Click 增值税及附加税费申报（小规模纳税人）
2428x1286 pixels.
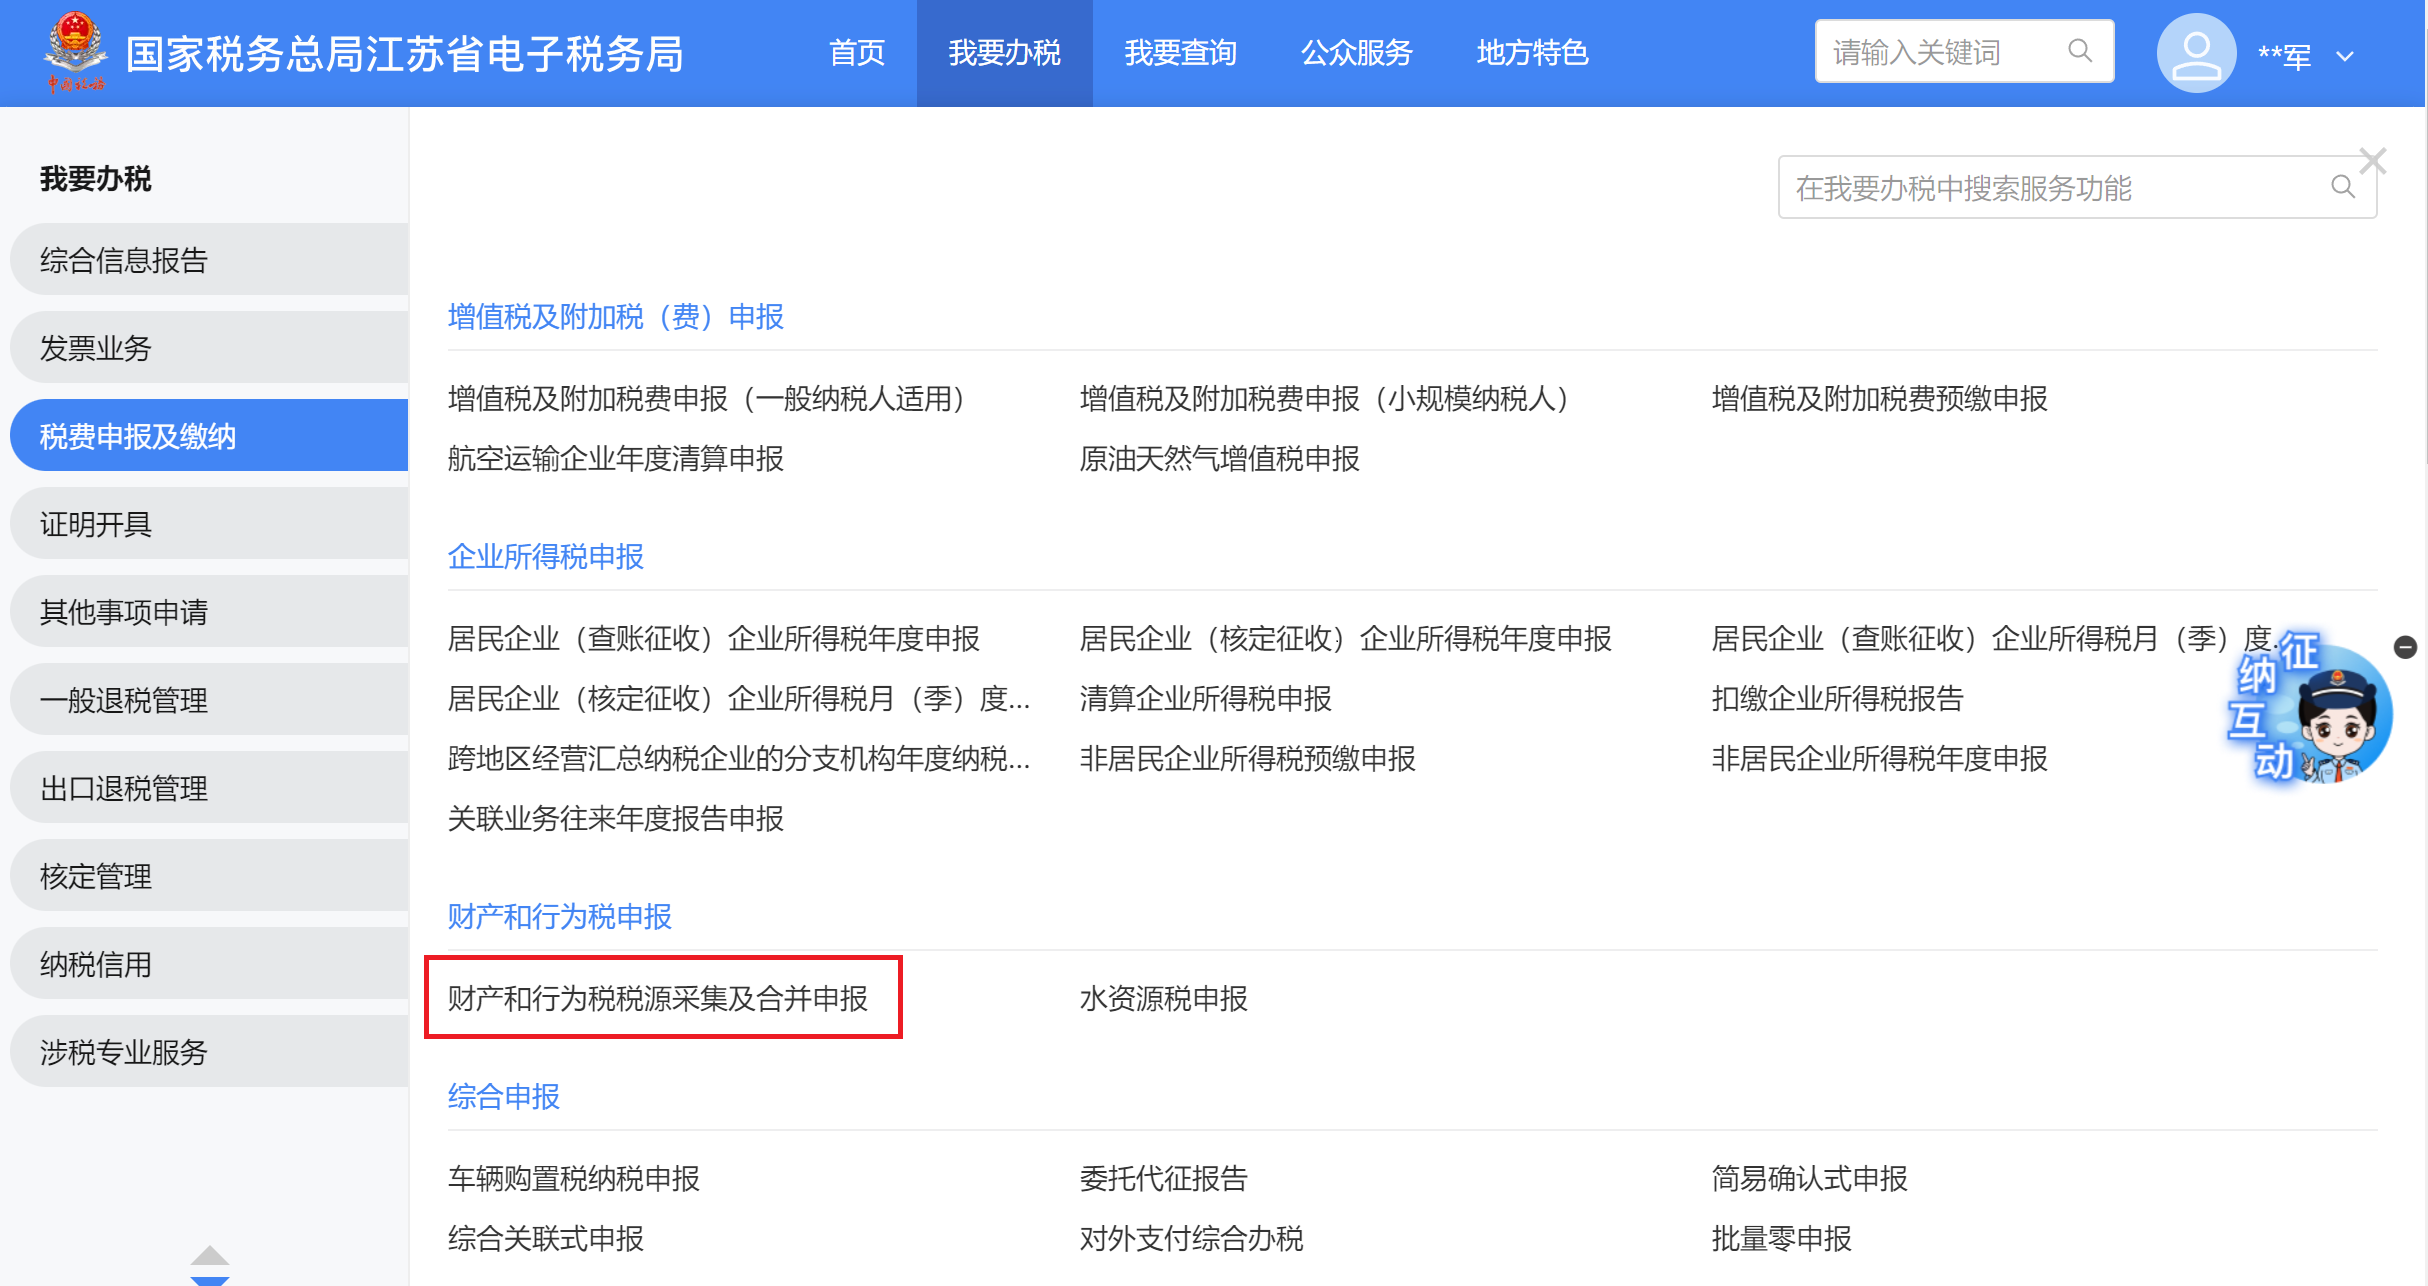coord(1324,399)
